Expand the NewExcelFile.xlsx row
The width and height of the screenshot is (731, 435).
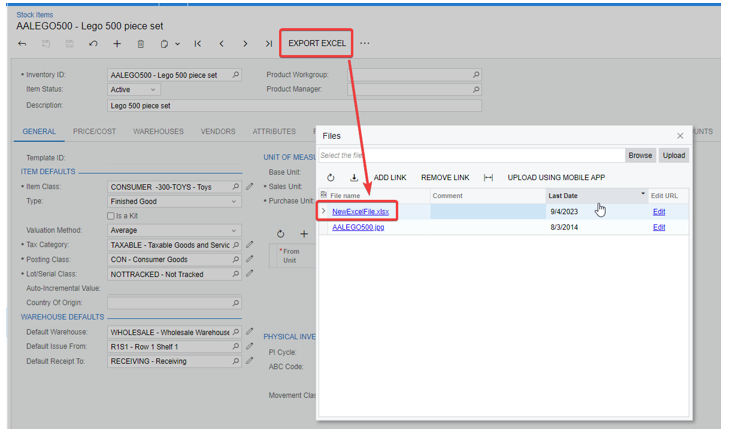(x=323, y=211)
